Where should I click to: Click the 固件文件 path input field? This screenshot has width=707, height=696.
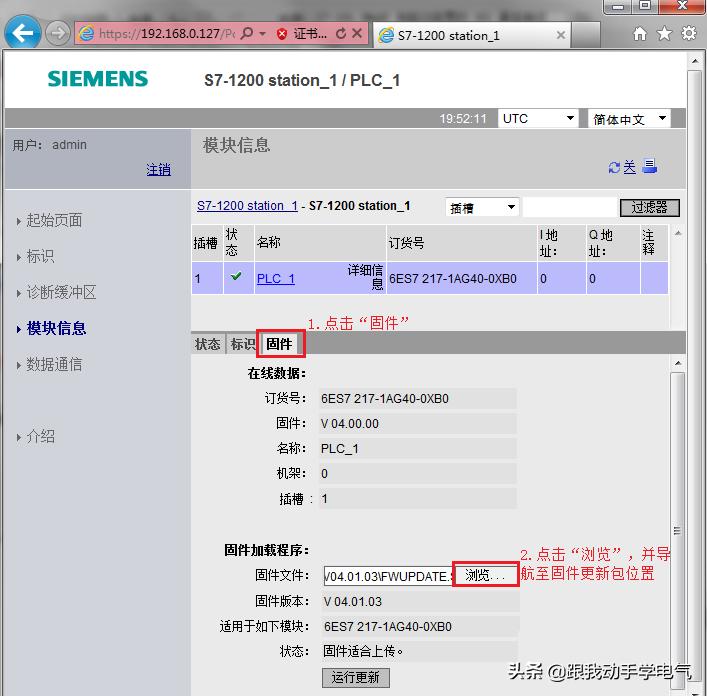388,576
